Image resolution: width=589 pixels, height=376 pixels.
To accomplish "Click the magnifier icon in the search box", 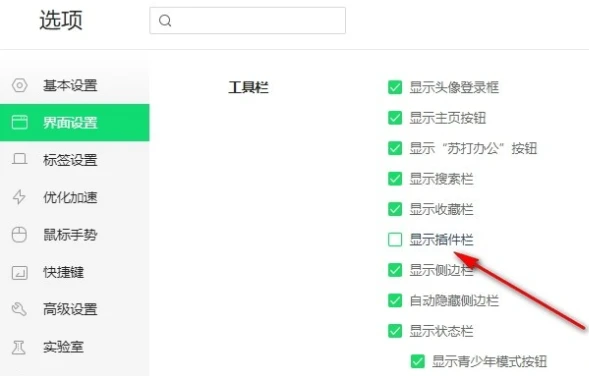I will point(165,21).
